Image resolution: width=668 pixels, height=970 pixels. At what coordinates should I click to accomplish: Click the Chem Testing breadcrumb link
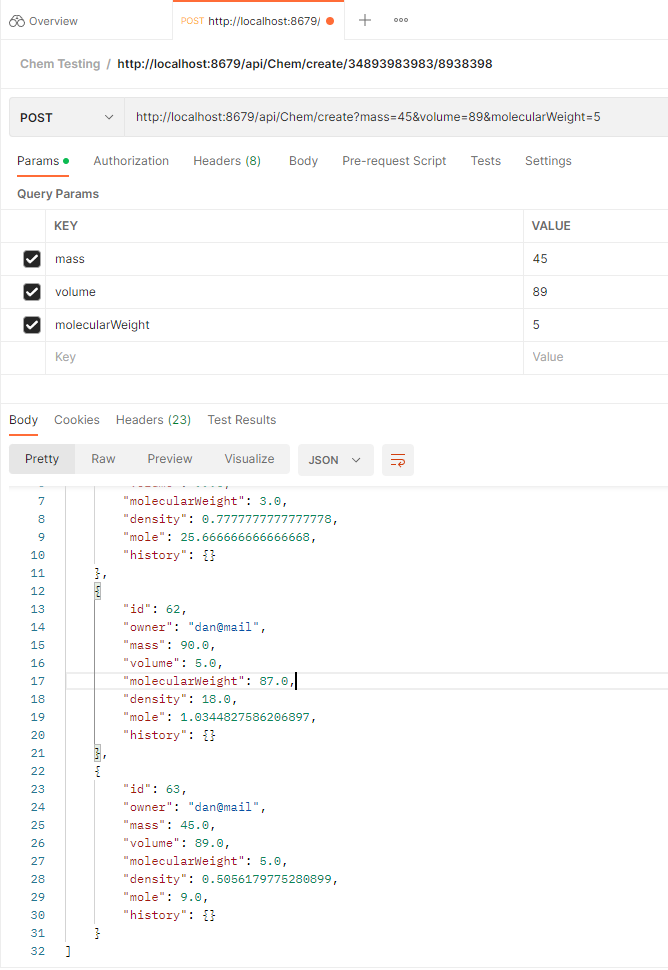[59, 63]
